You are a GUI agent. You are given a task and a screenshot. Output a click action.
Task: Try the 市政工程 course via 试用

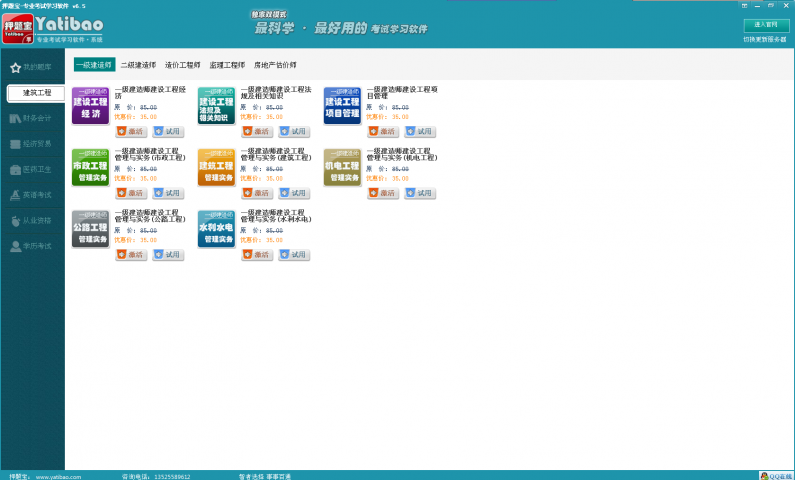[168, 193]
